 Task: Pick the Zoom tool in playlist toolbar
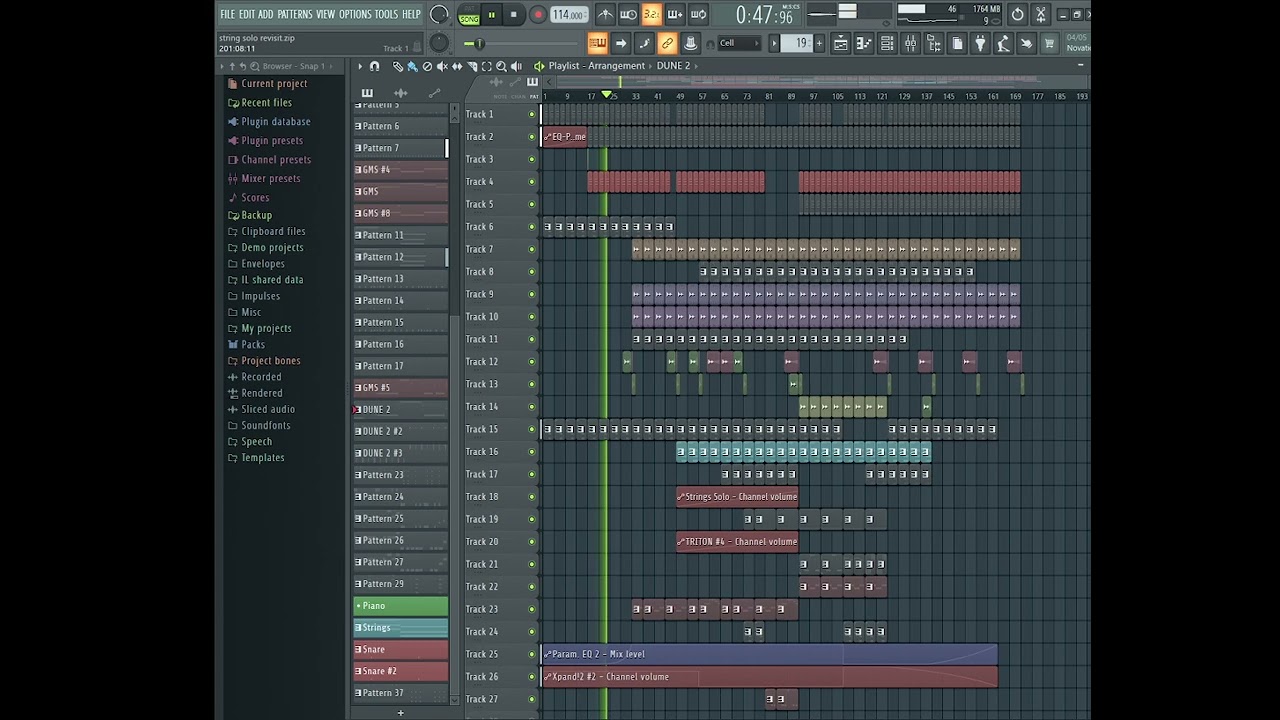coord(501,66)
